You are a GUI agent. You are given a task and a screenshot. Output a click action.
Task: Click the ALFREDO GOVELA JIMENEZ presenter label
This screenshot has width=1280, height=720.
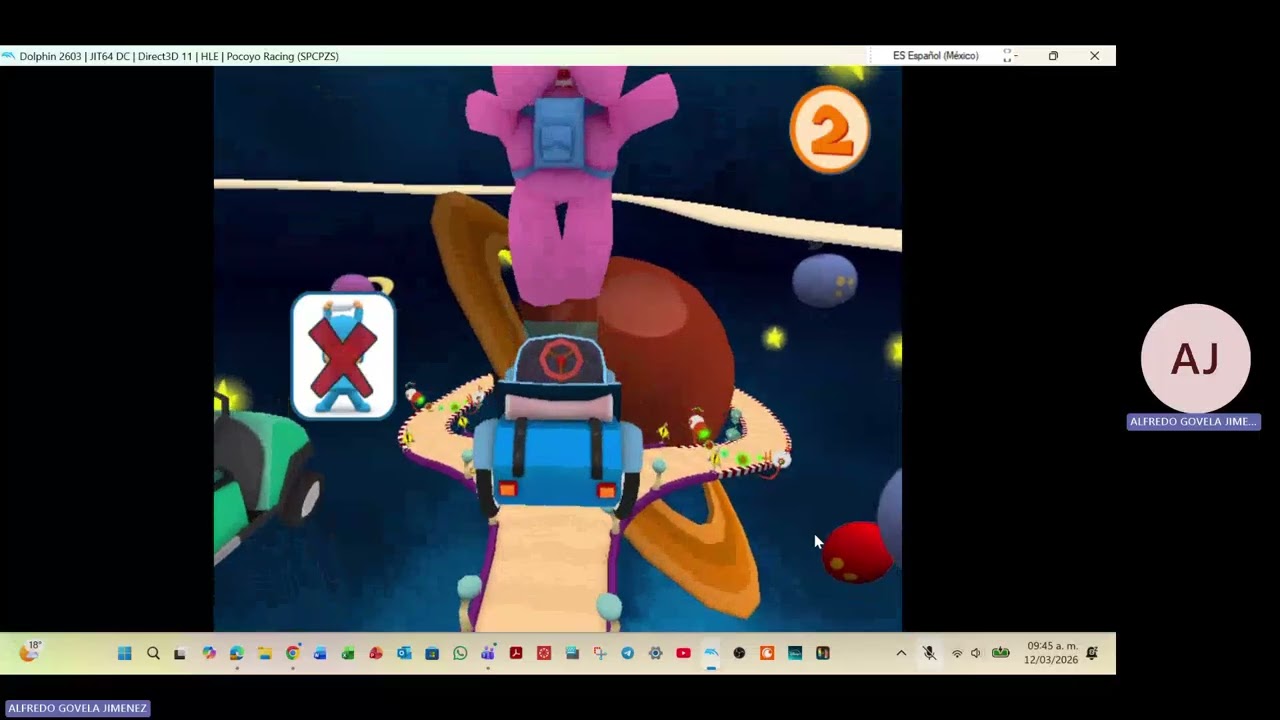77,708
